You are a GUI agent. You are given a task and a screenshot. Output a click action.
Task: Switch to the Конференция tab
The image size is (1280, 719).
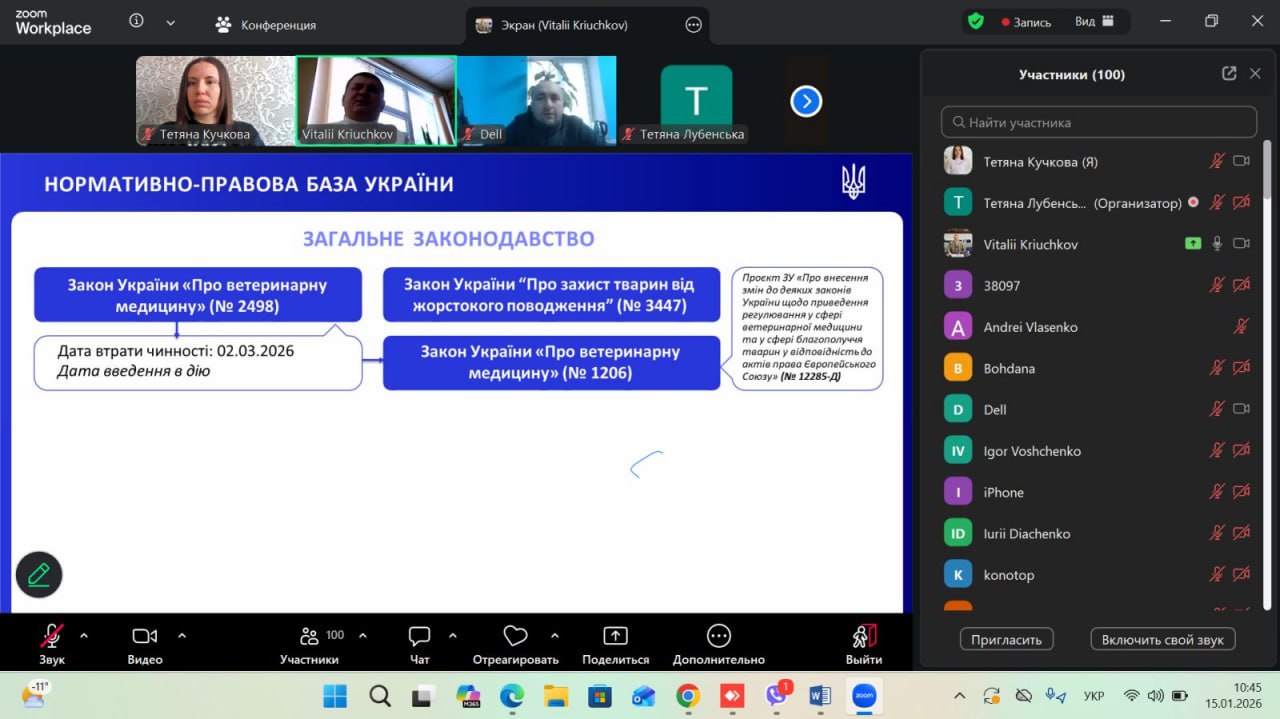pos(266,25)
